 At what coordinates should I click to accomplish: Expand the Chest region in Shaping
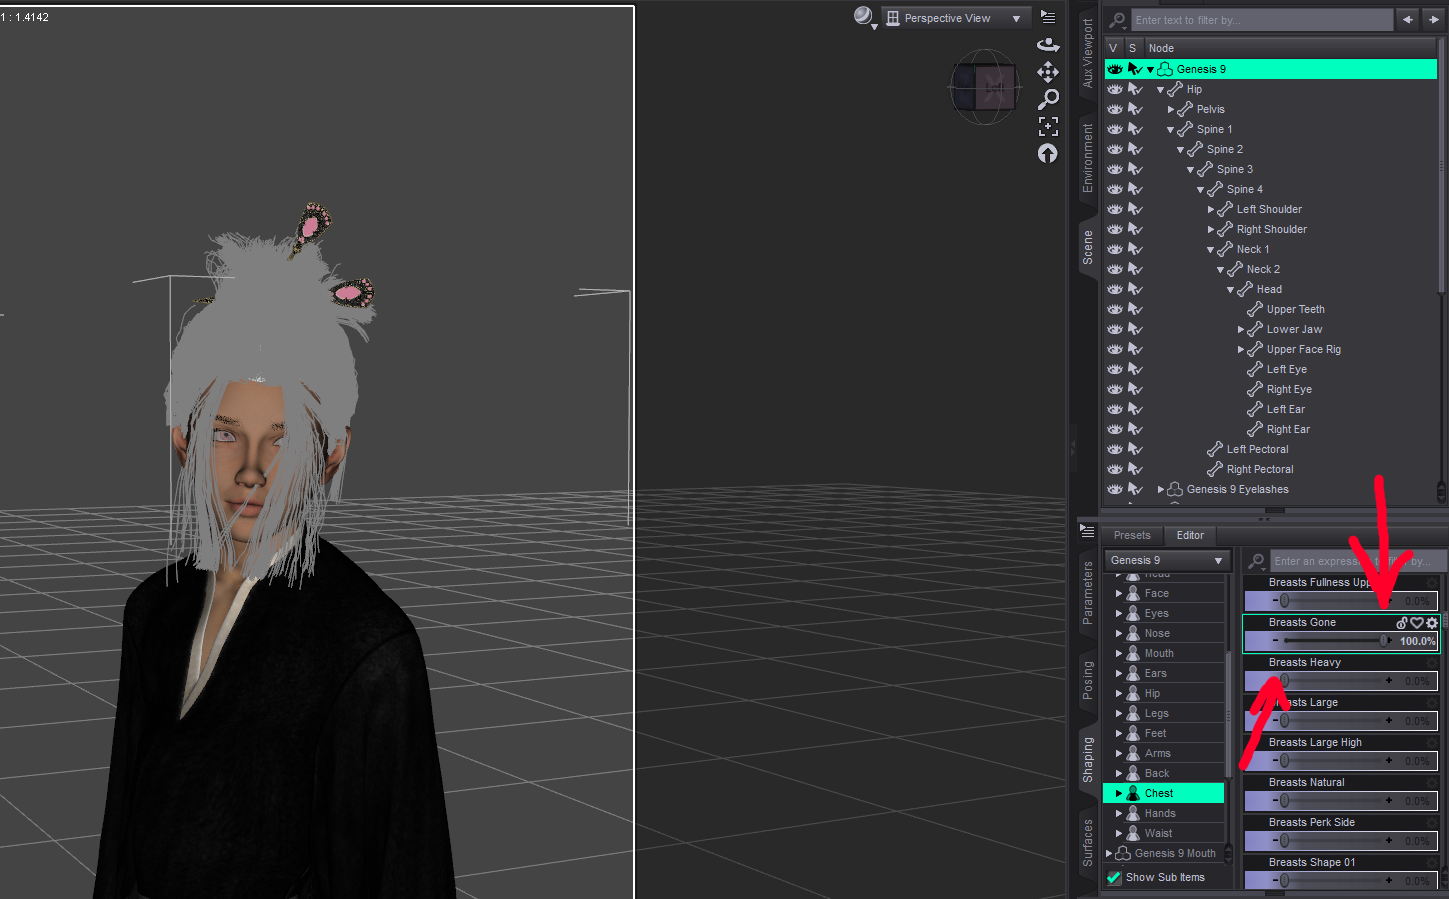(1119, 793)
